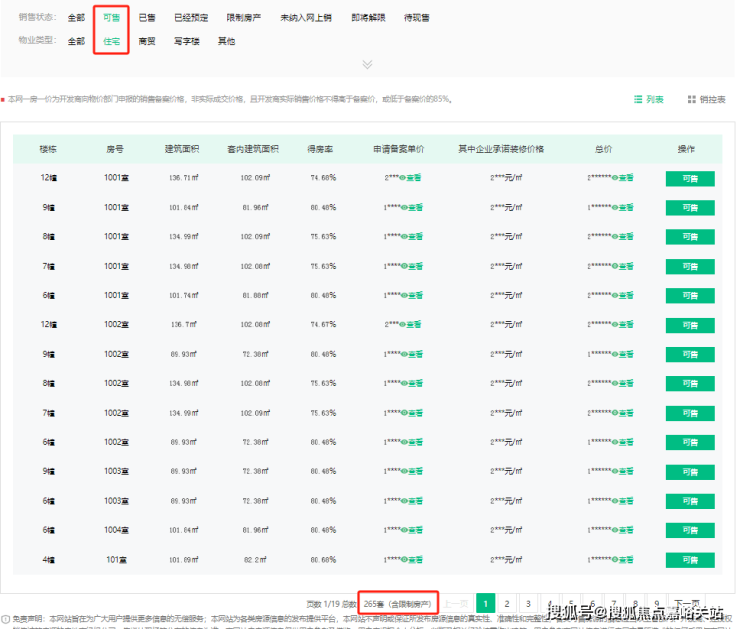Select 全部 in 销售状态 filter
This screenshot has height=629, width=740.
[76, 18]
